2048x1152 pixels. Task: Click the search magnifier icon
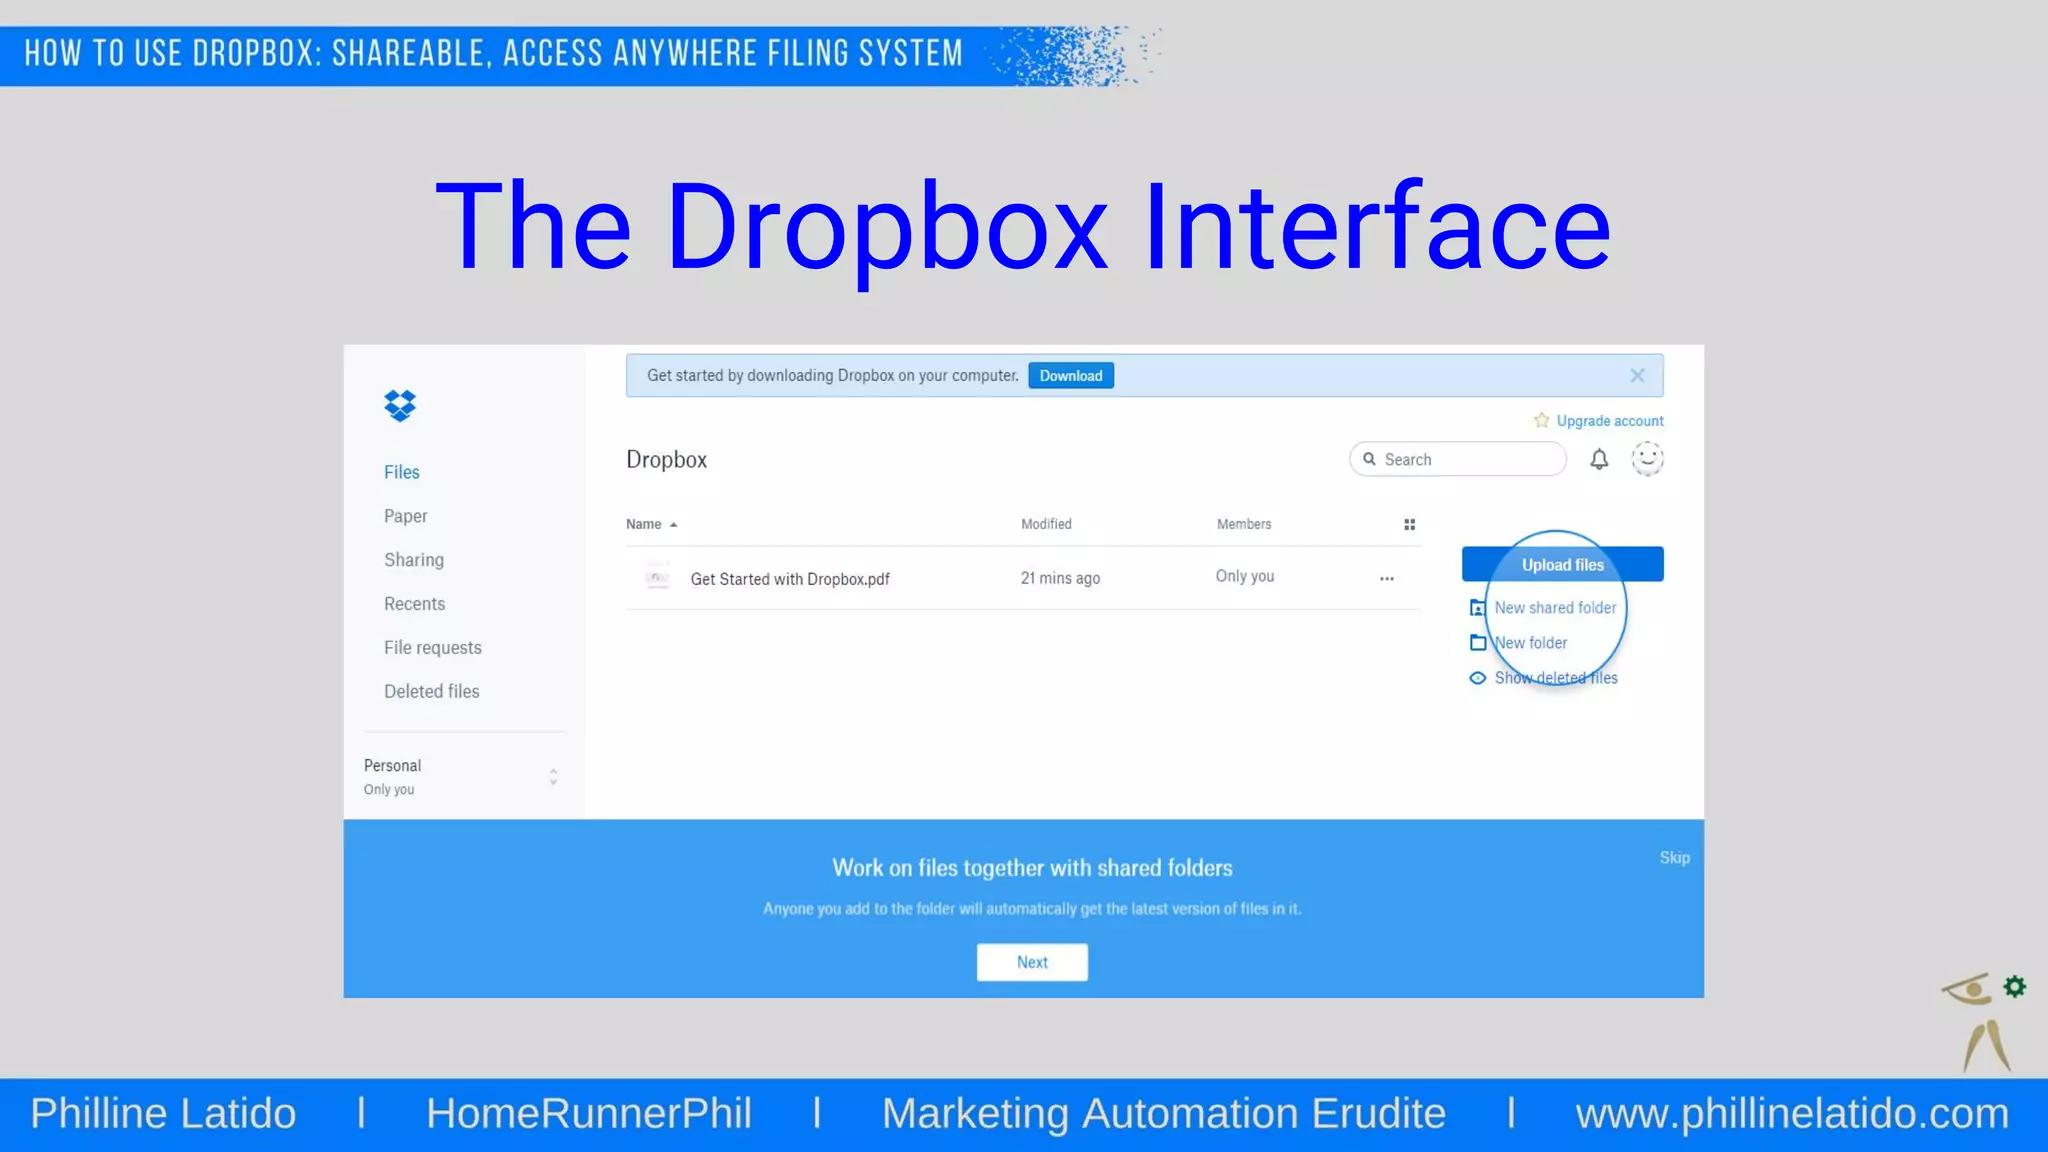click(x=1369, y=459)
